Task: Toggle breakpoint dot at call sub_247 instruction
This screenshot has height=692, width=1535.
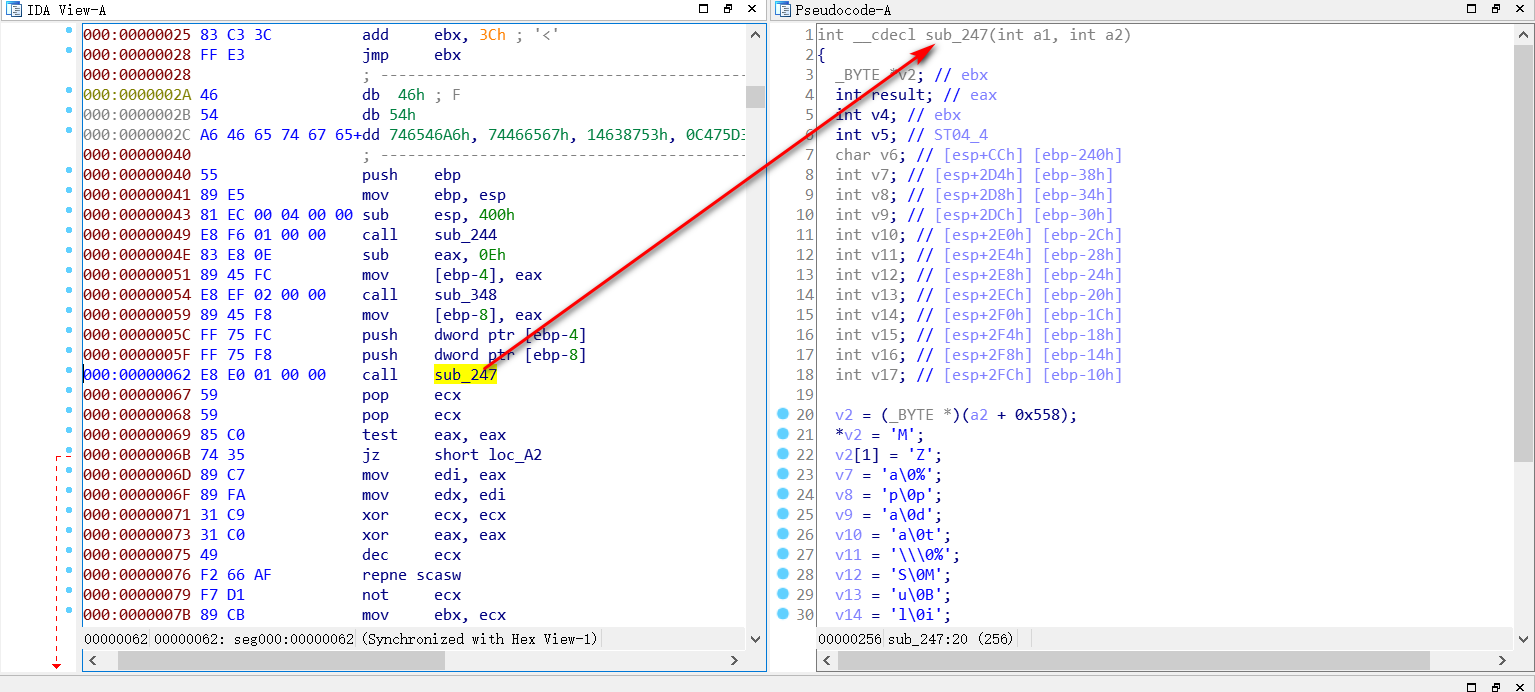Action: click(x=69, y=371)
